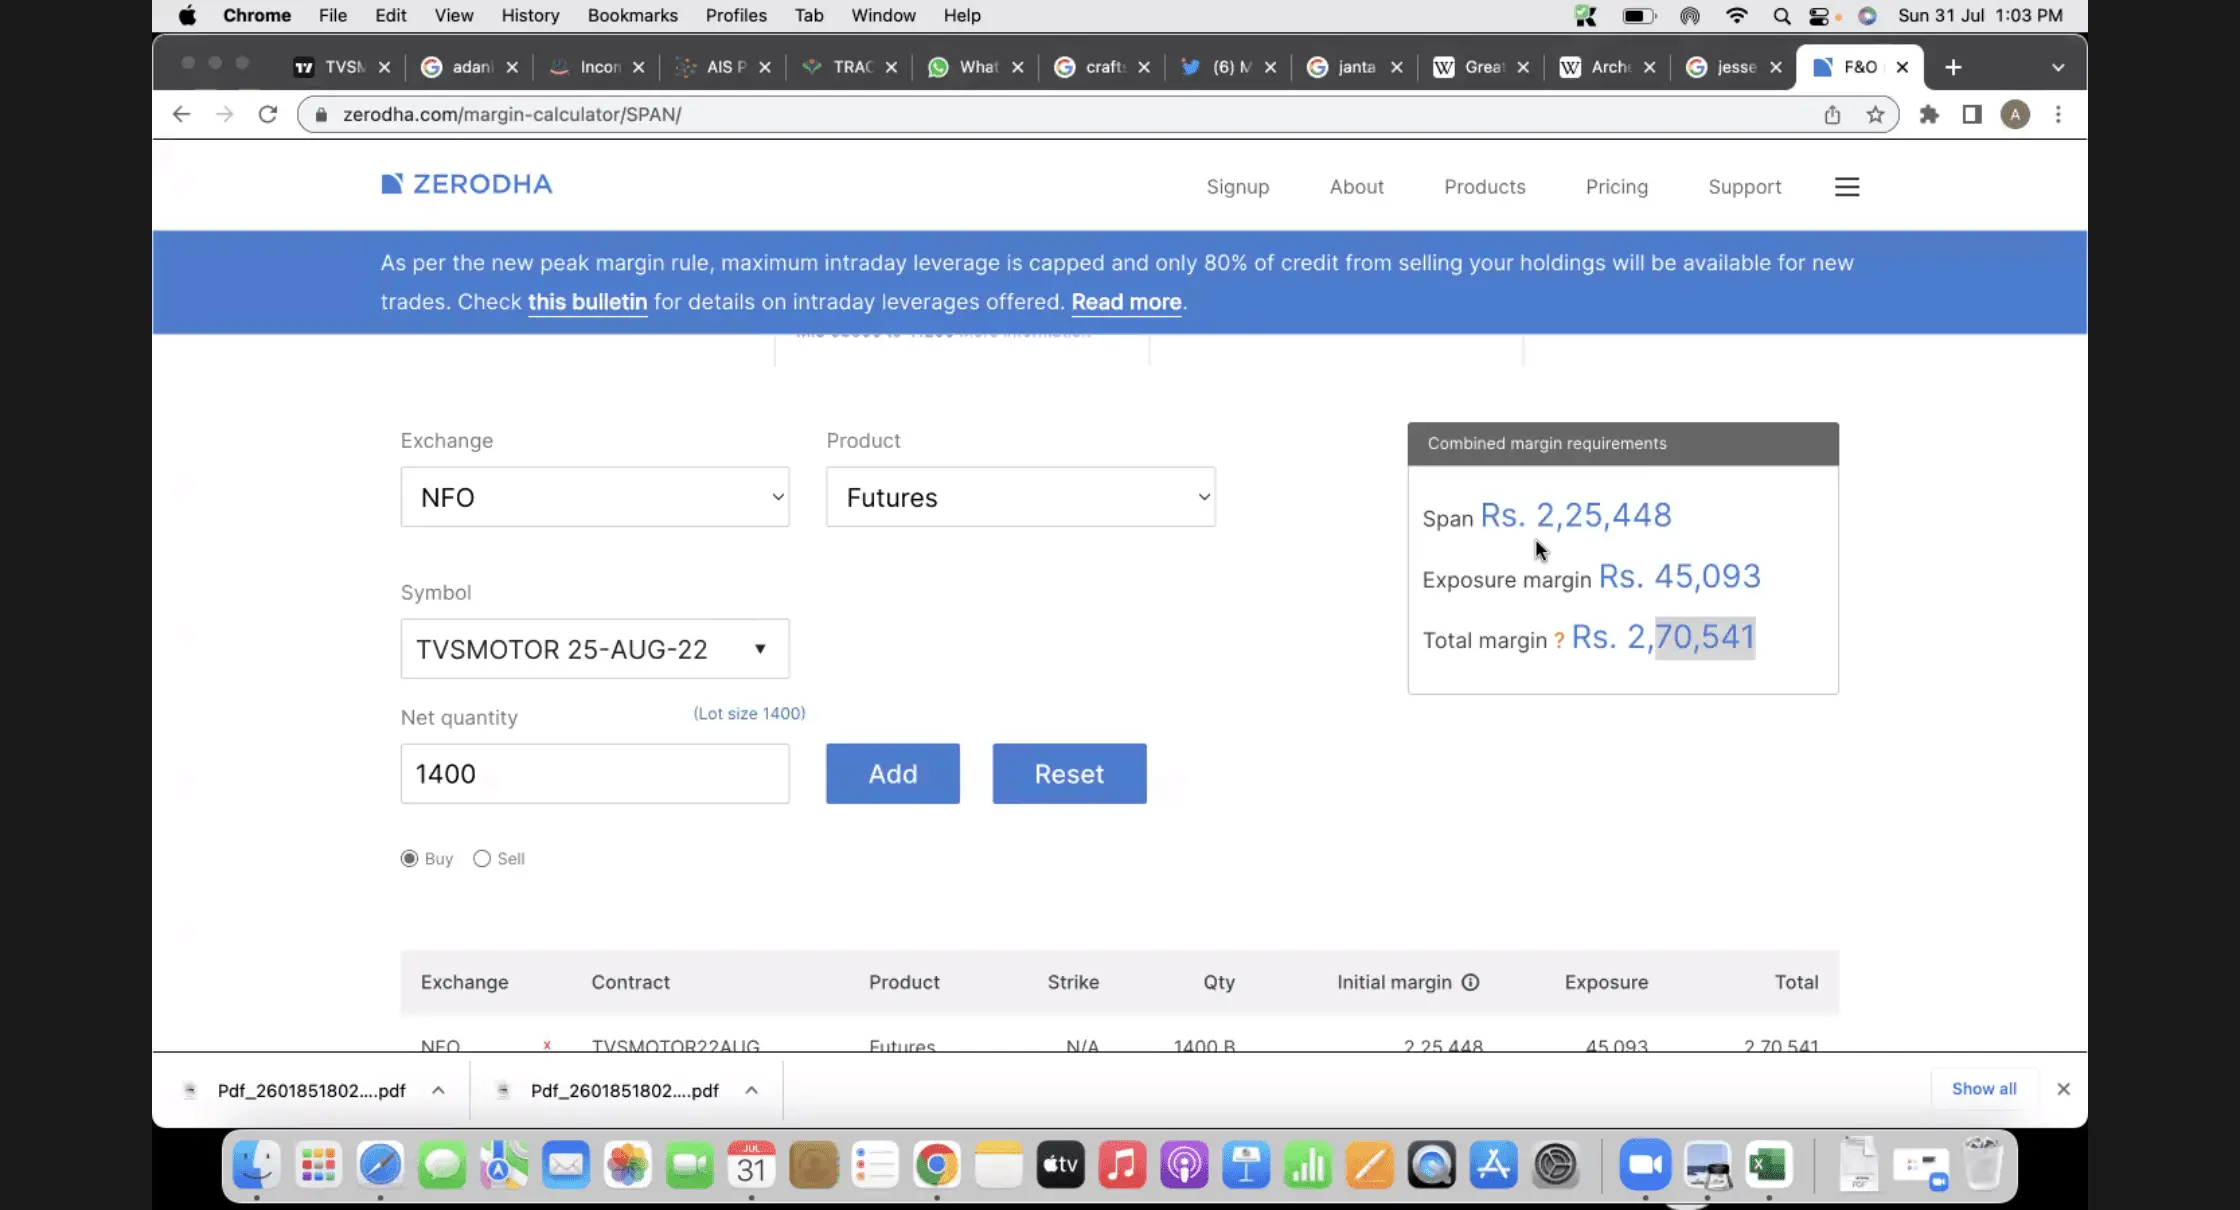Image resolution: width=2240 pixels, height=1210 pixels.
Task: Switch to the WhatsApp tab
Action: click(x=966, y=67)
